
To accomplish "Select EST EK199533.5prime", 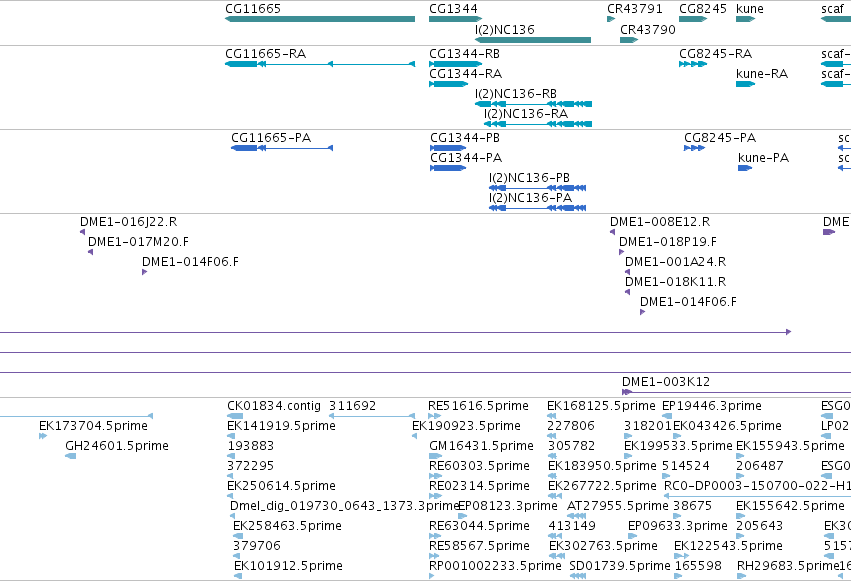I will [628, 456].
